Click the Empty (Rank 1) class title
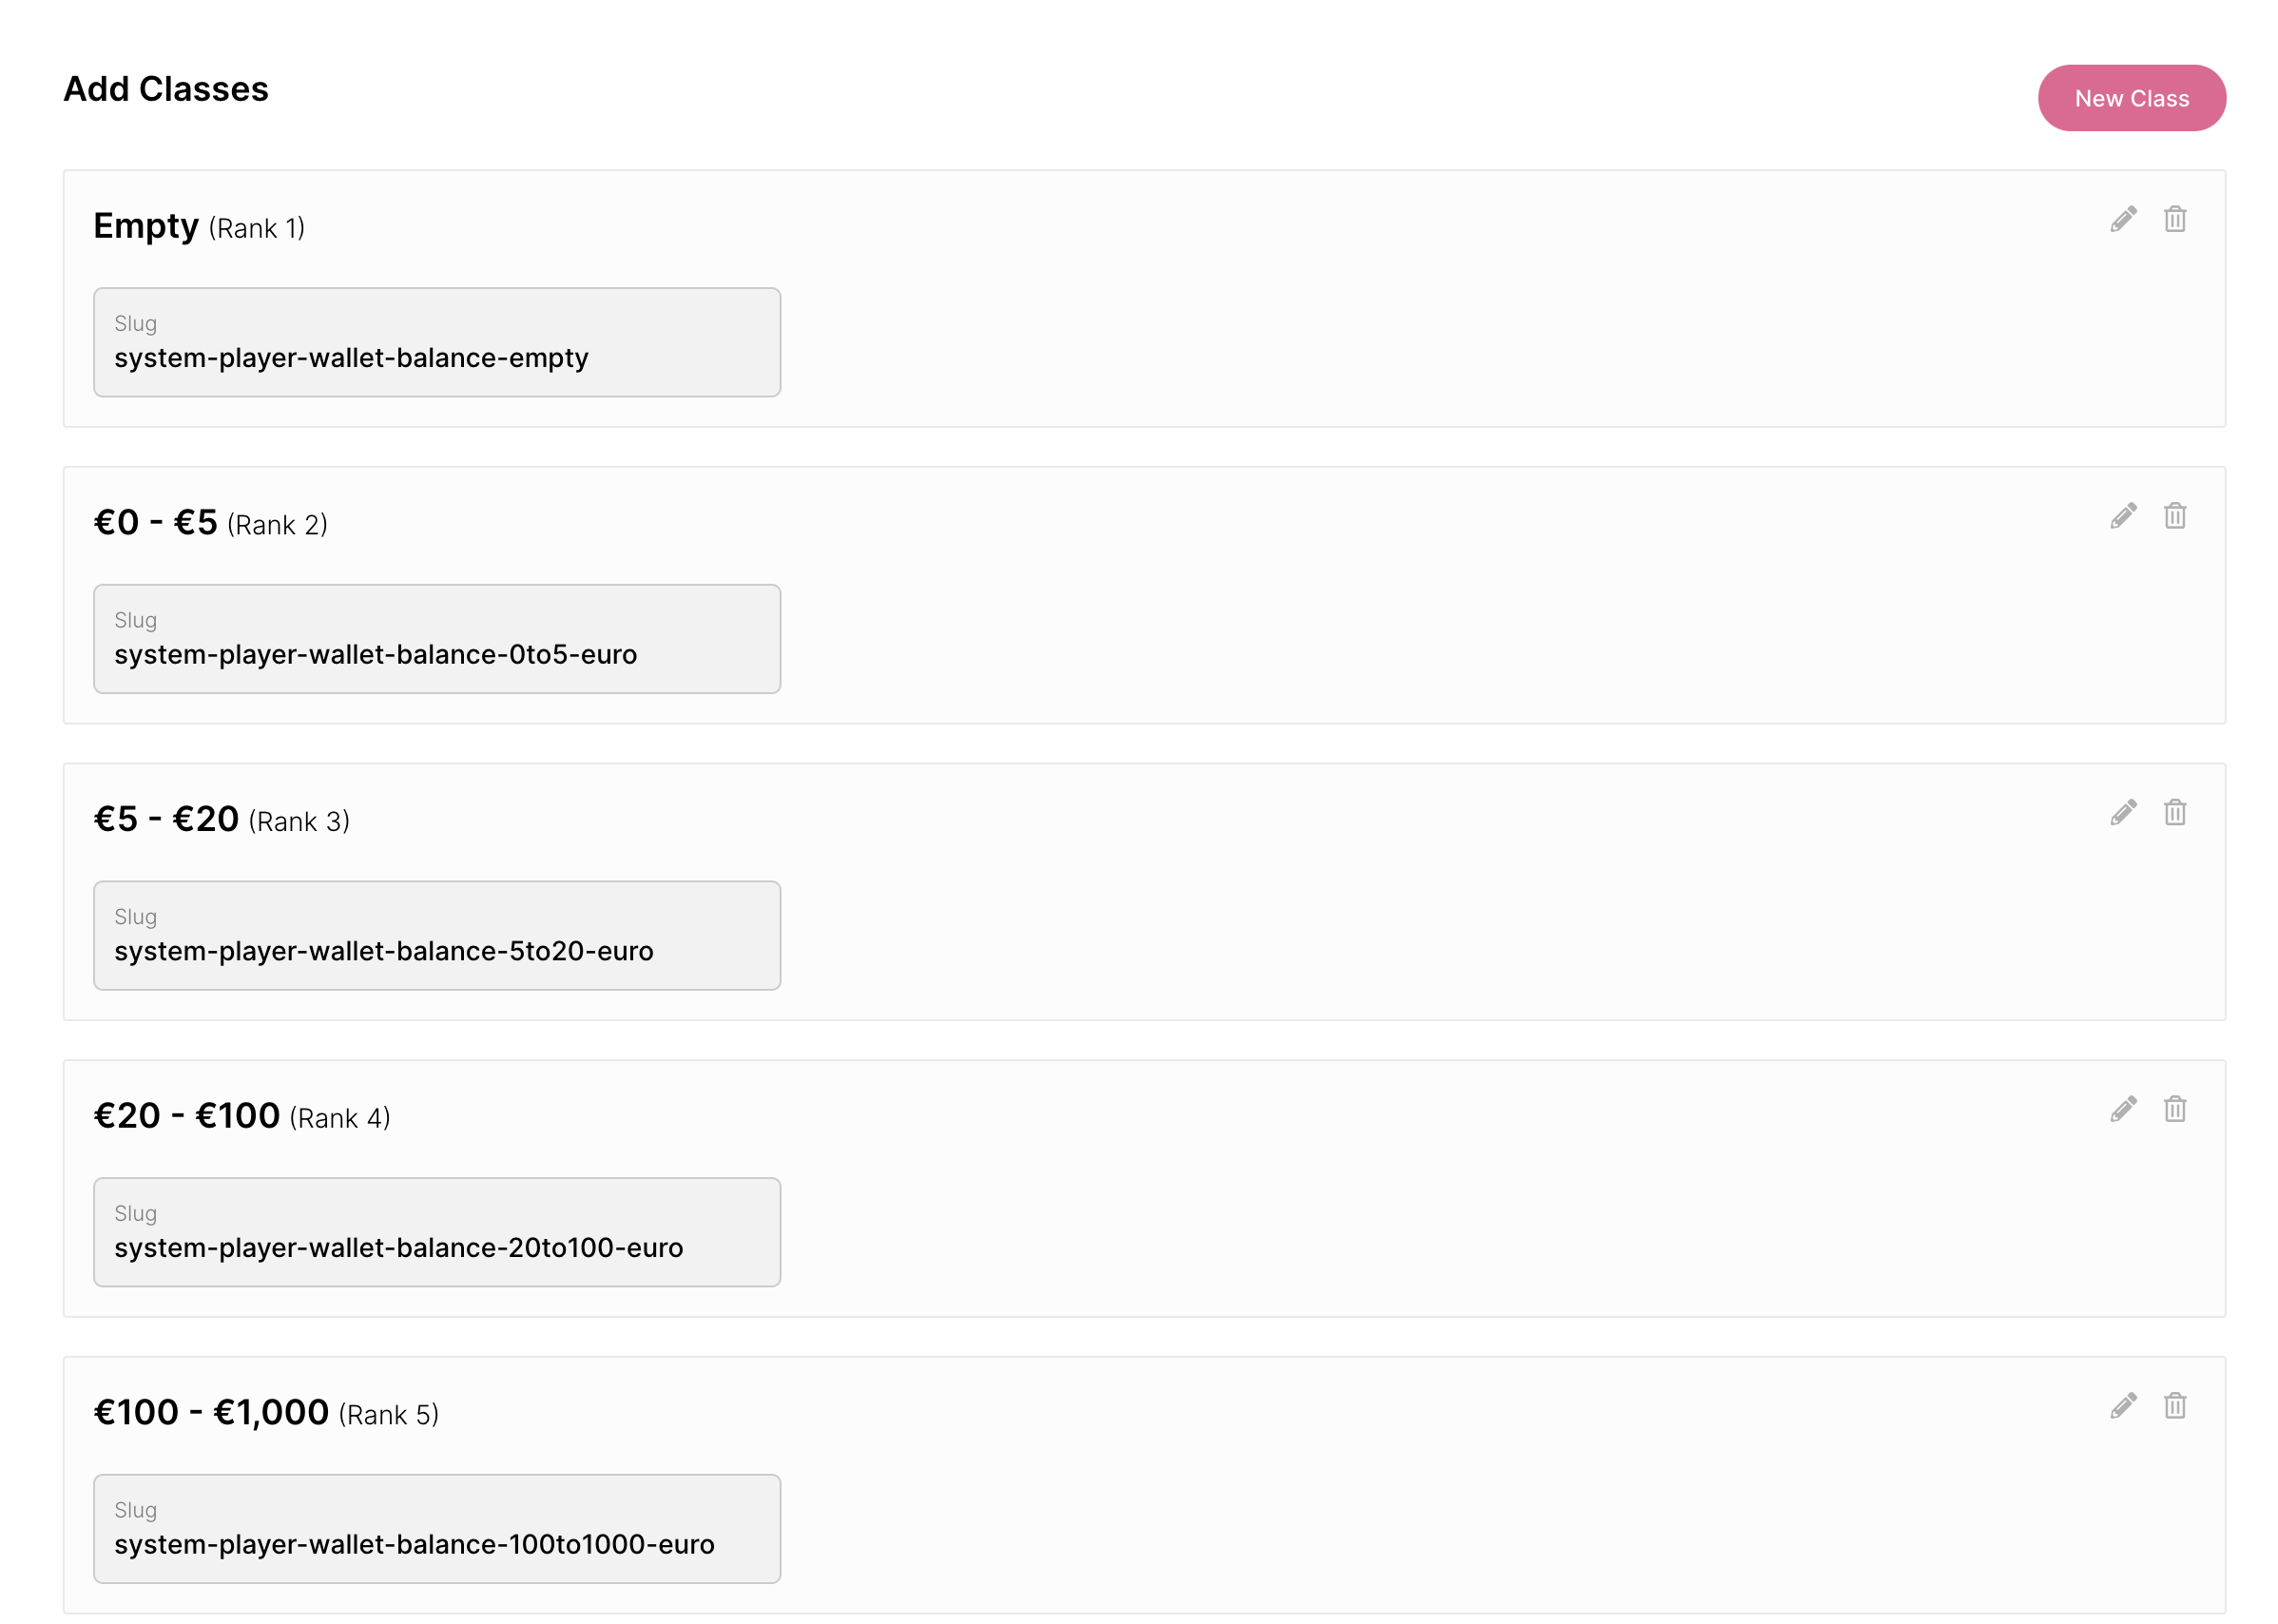 tap(199, 227)
